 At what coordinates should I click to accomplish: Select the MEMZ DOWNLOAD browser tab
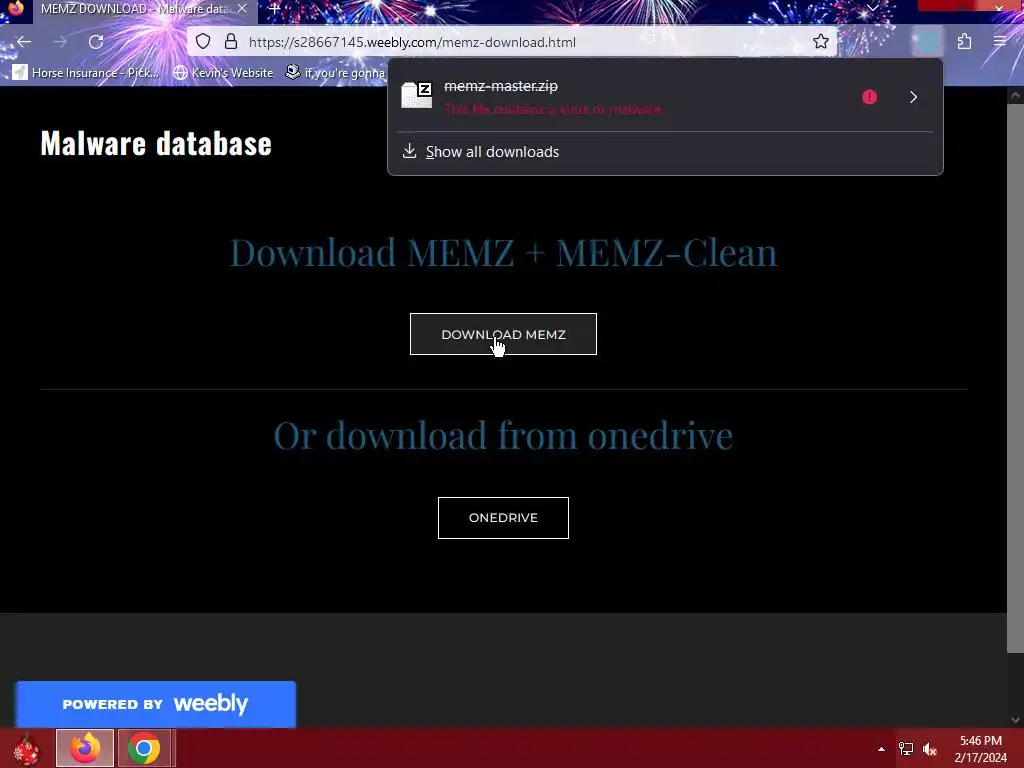136,9
